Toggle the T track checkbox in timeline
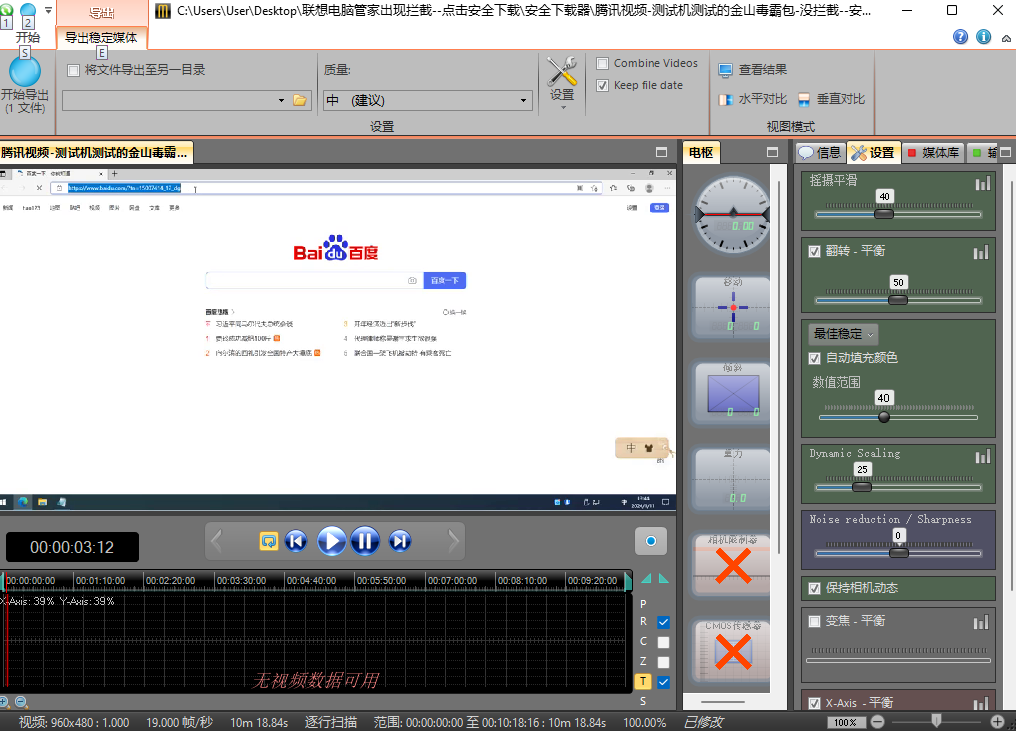Screen dimensions: 1016x731 pos(663,682)
